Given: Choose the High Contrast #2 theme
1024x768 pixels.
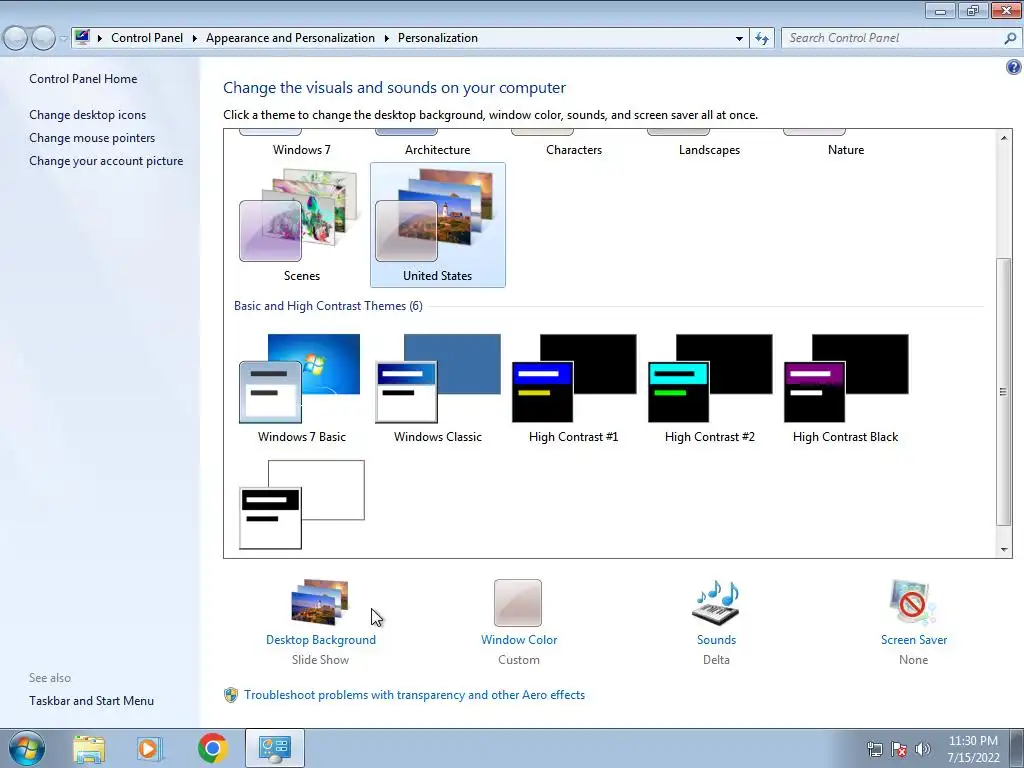Looking at the screenshot, I should [x=709, y=389].
